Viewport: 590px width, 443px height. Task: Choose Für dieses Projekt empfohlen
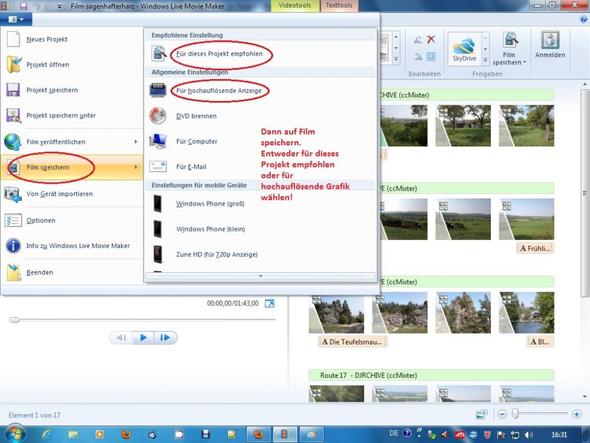pos(260,53)
